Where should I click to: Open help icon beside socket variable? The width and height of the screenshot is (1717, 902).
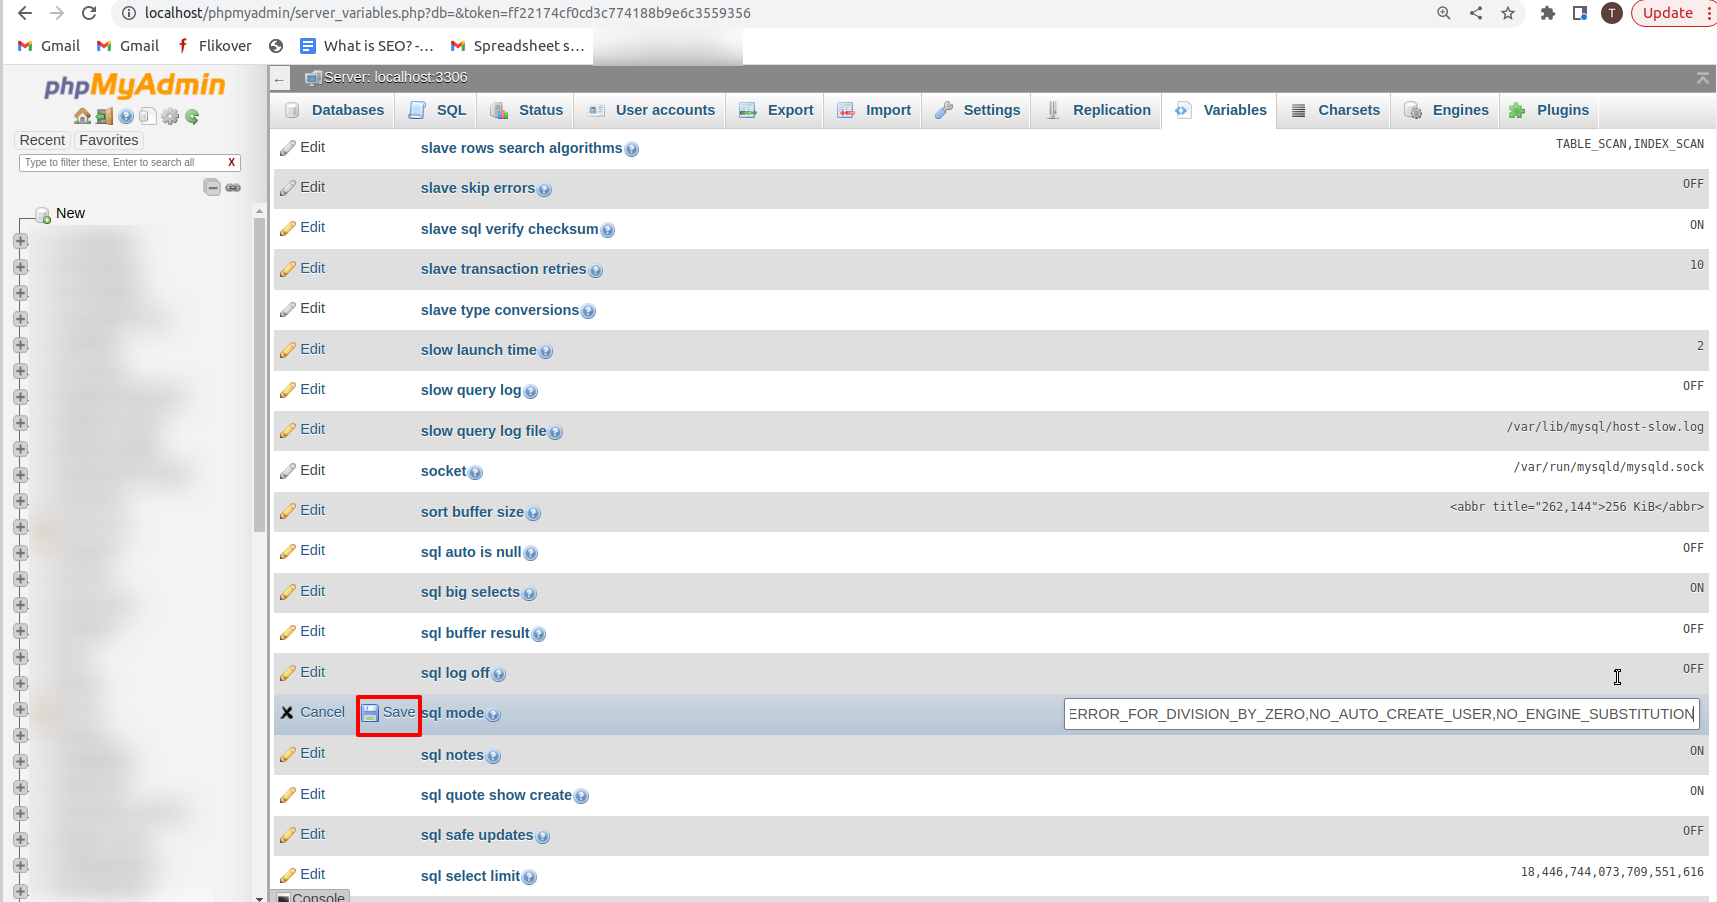475,472
